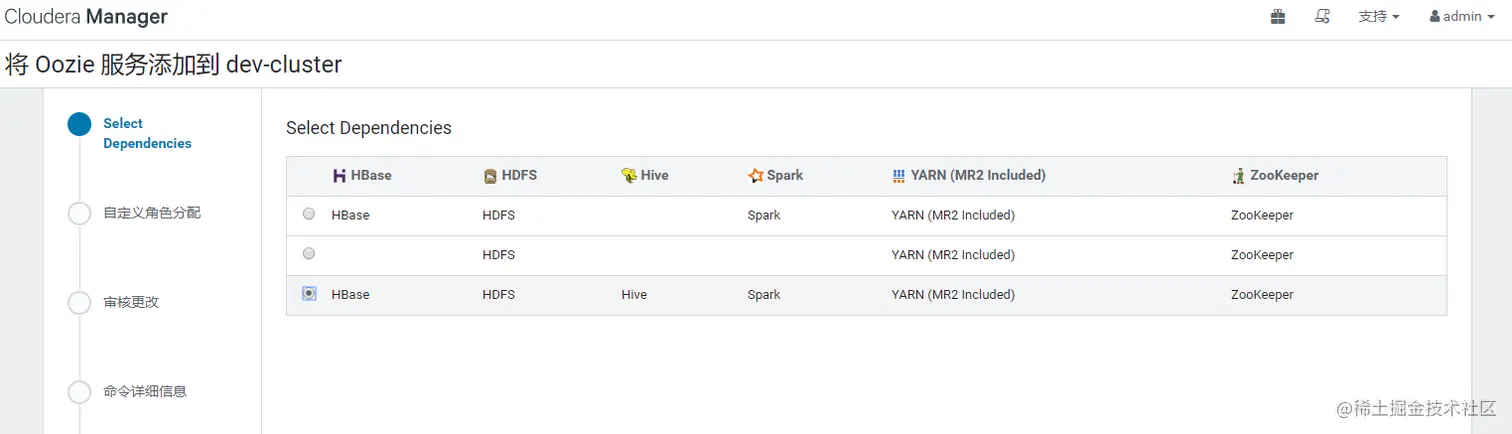
Task: Go to 审核更改 wizard step
Action: point(131,302)
